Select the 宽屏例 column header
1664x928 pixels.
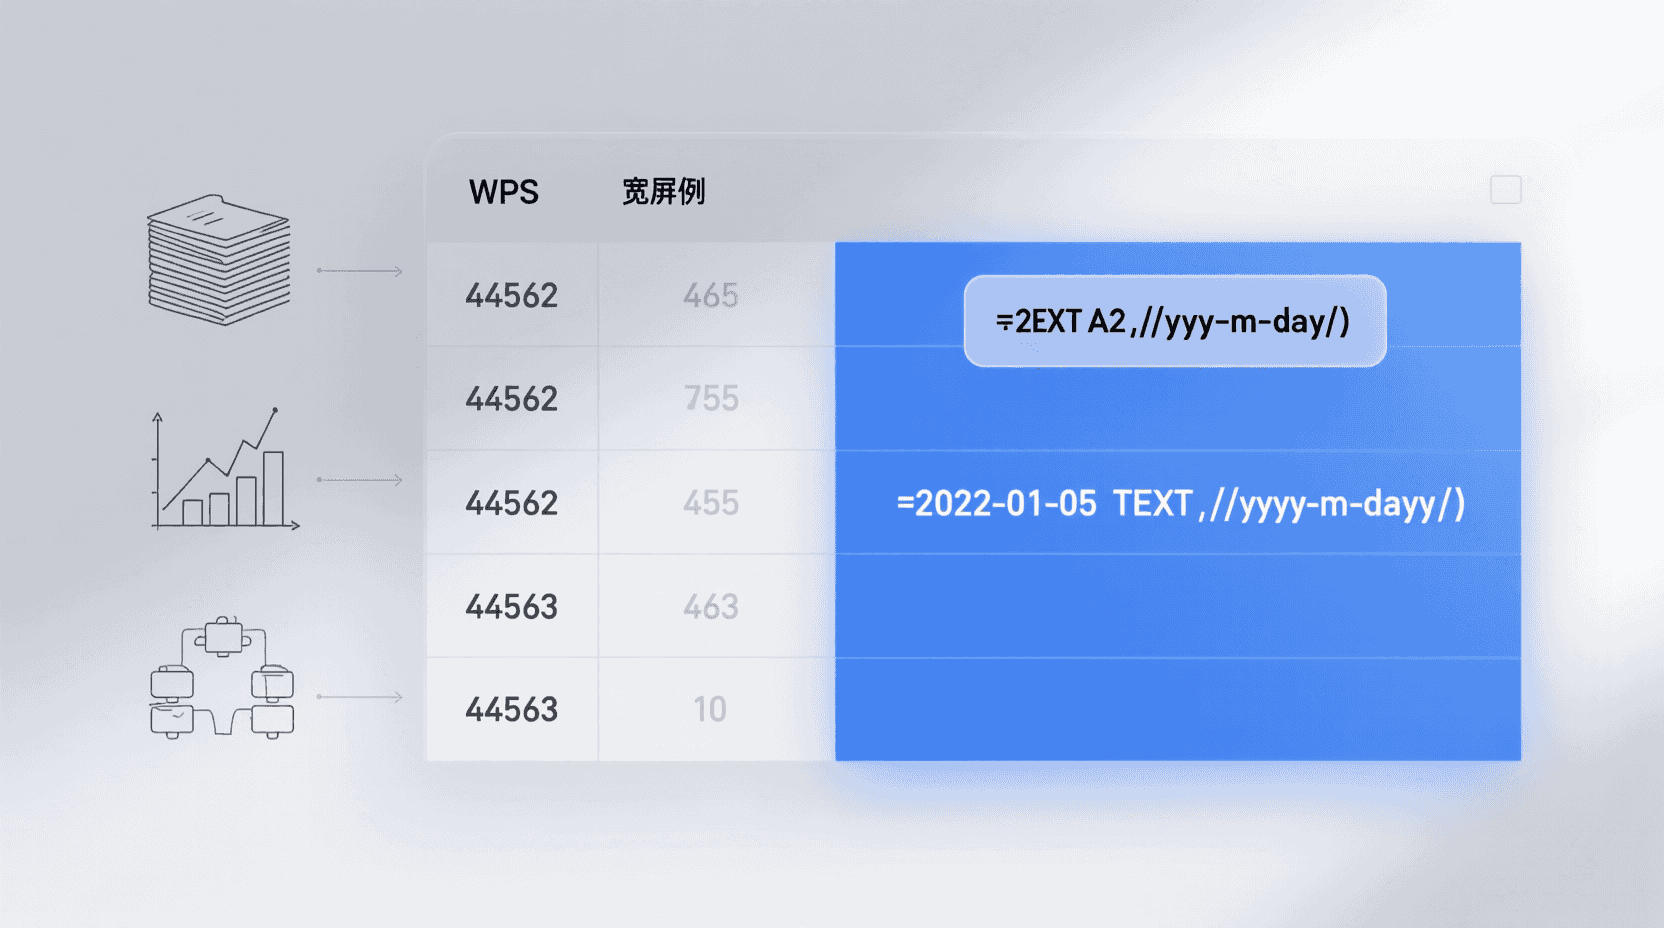tap(662, 192)
